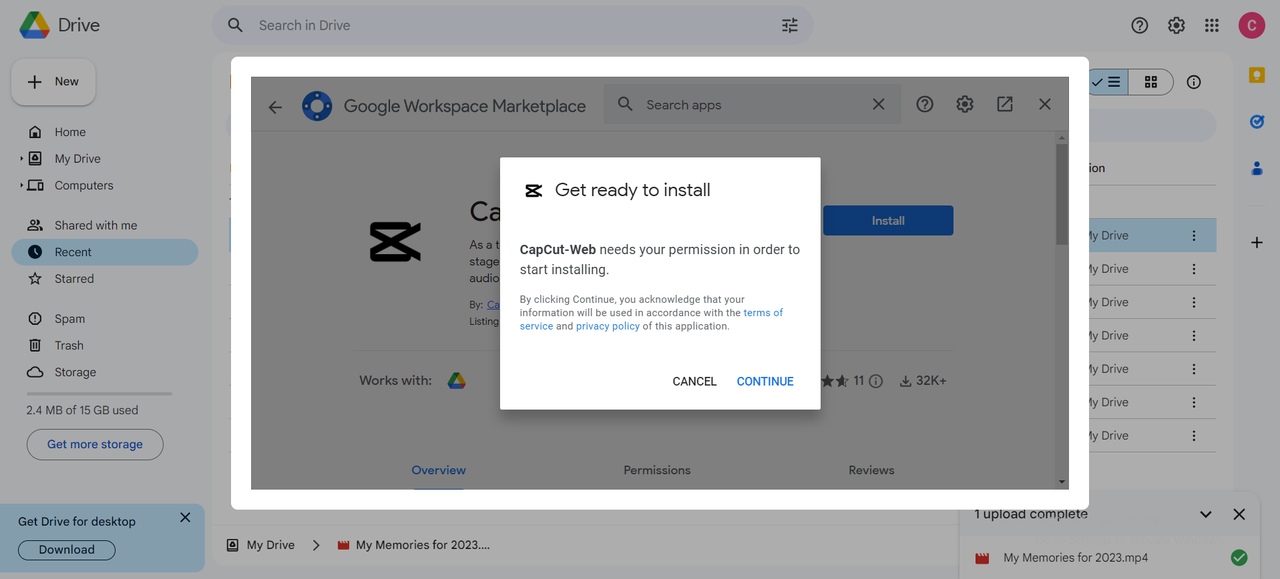This screenshot has height=579, width=1280.
Task: Click the 32K+ downloads count
Action: coord(923,381)
